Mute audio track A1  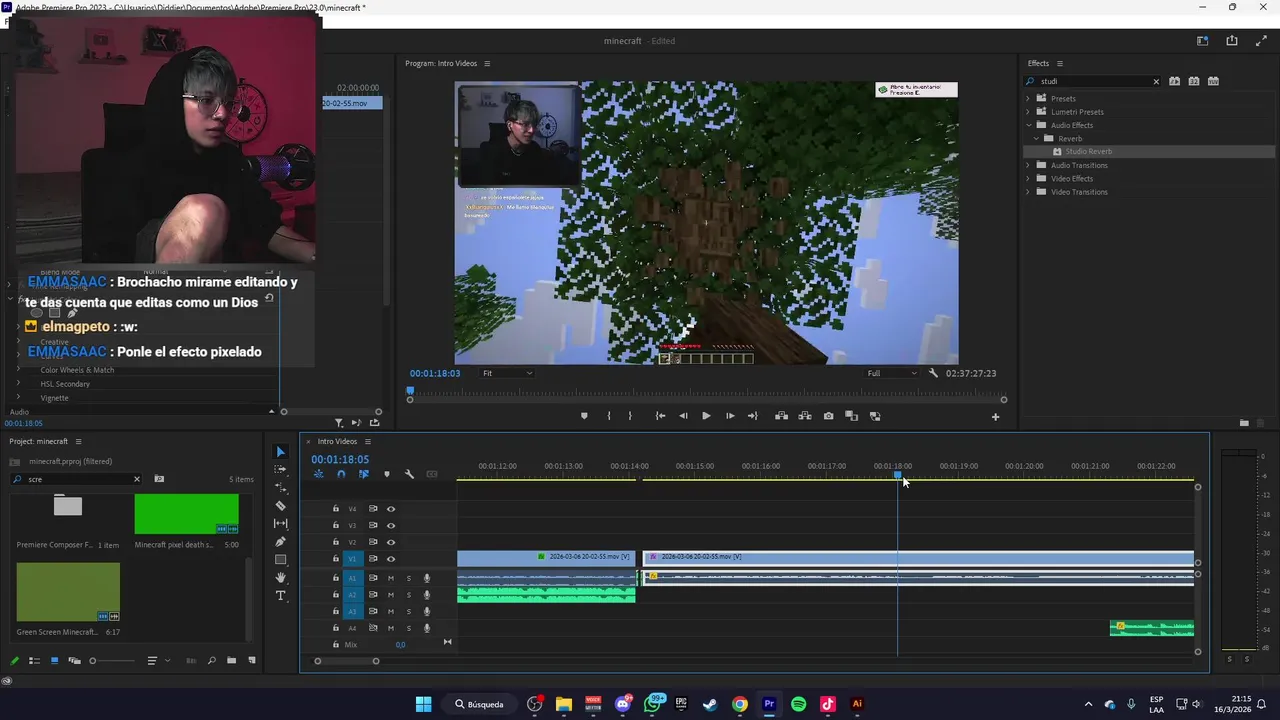point(391,578)
